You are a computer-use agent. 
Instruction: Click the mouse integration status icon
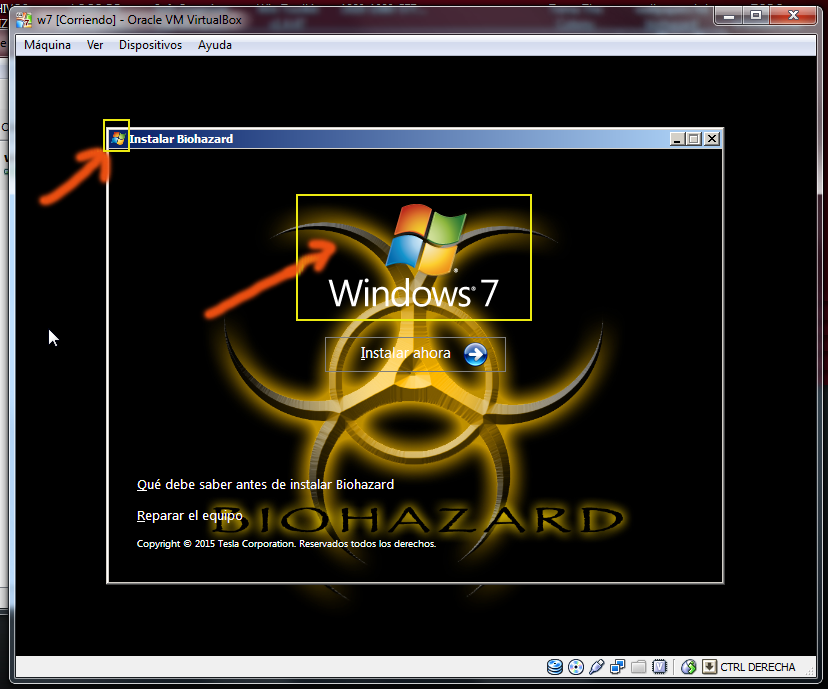pyautogui.click(x=689, y=667)
